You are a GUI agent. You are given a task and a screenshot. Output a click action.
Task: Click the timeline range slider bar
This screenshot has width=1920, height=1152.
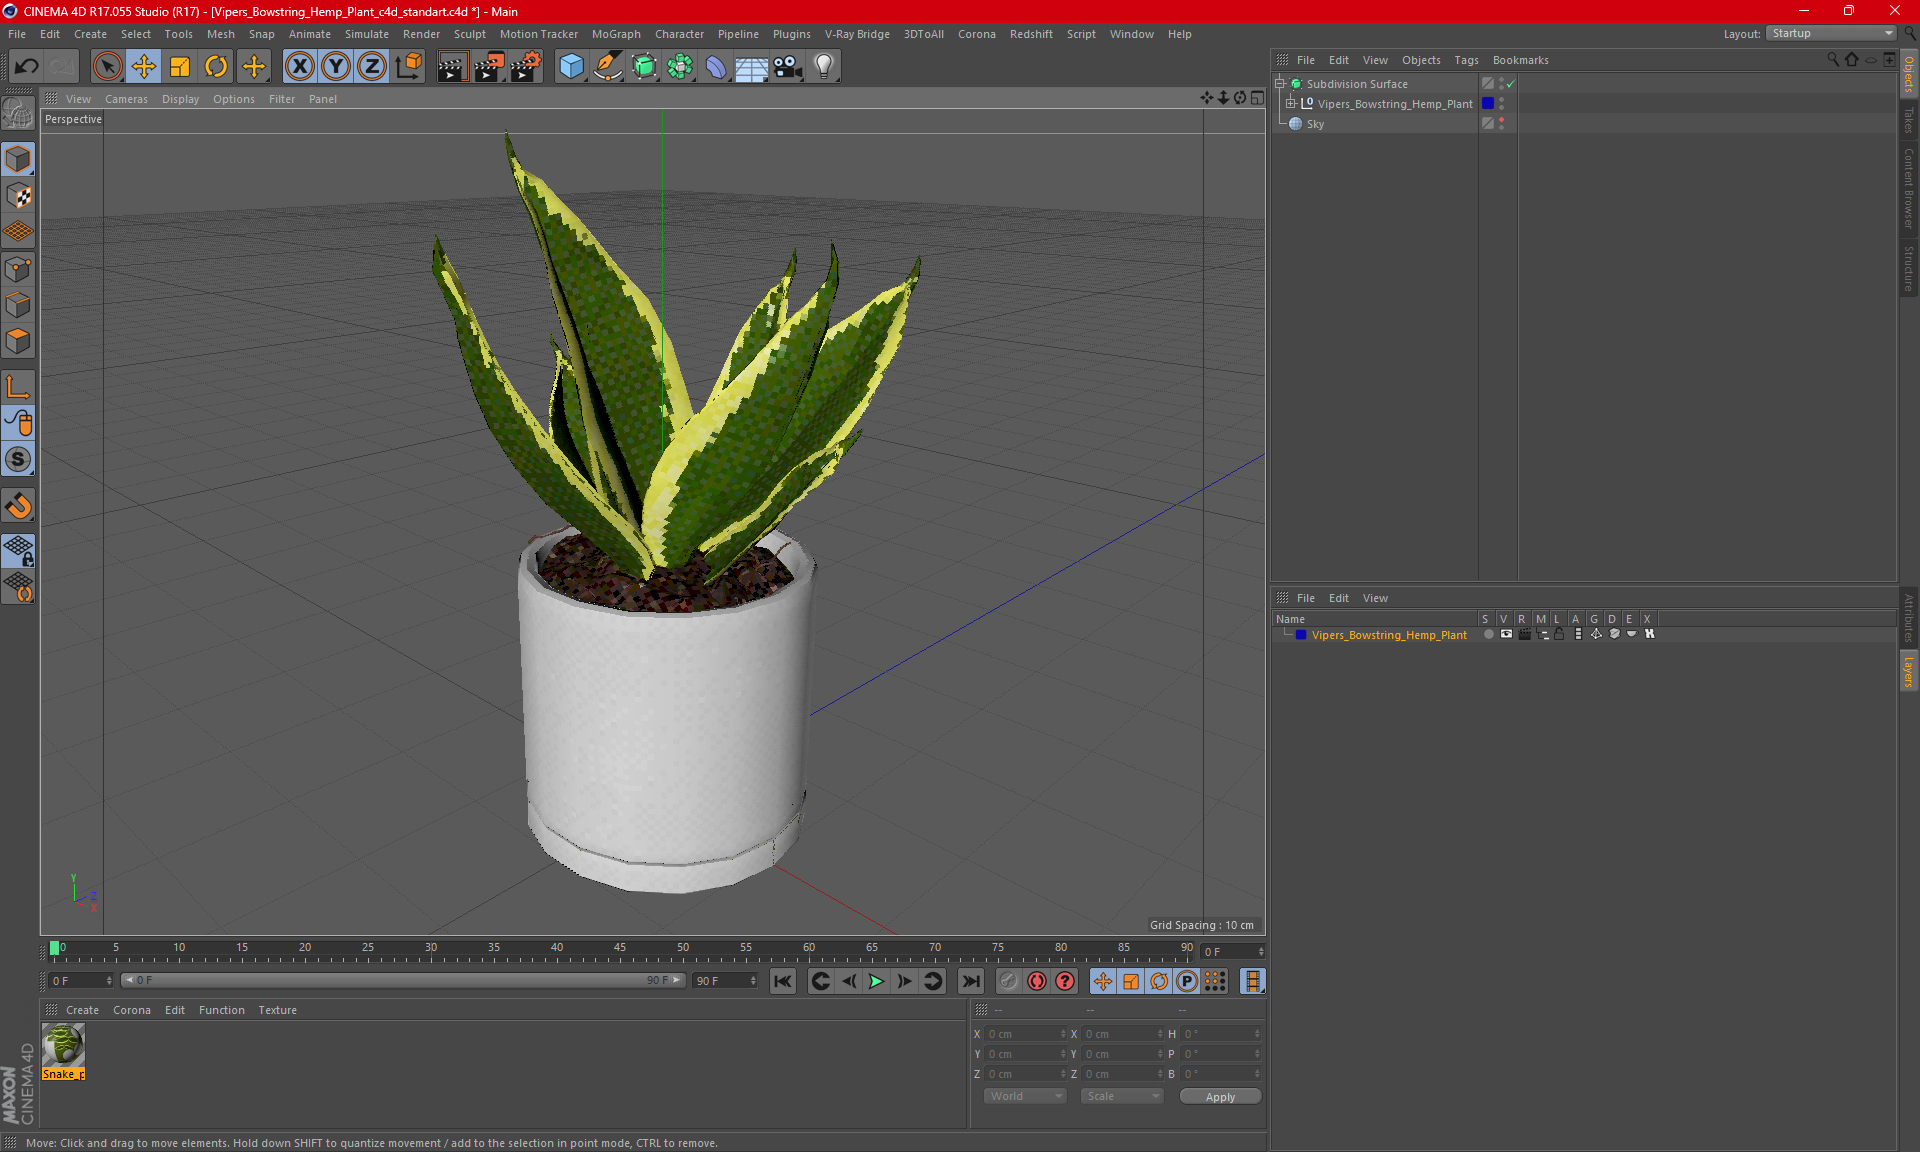click(x=403, y=980)
